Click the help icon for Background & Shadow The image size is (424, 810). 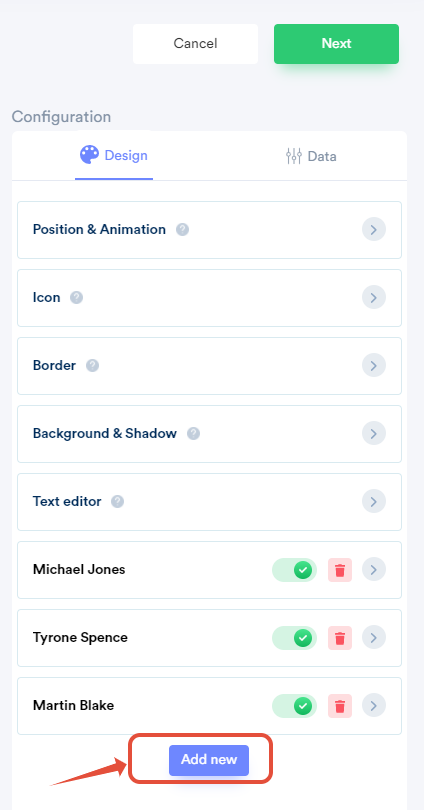pos(194,433)
